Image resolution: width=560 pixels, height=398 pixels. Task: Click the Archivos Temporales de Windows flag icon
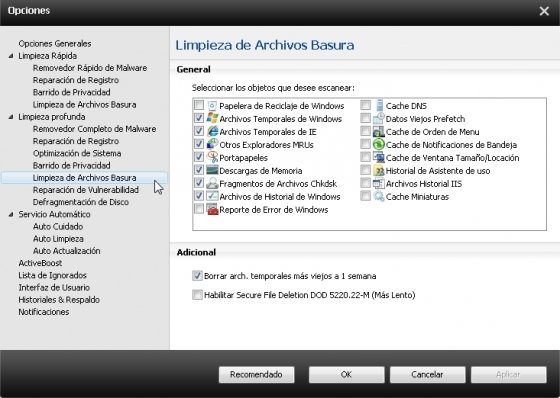pyautogui.click(x=212, y=118)
